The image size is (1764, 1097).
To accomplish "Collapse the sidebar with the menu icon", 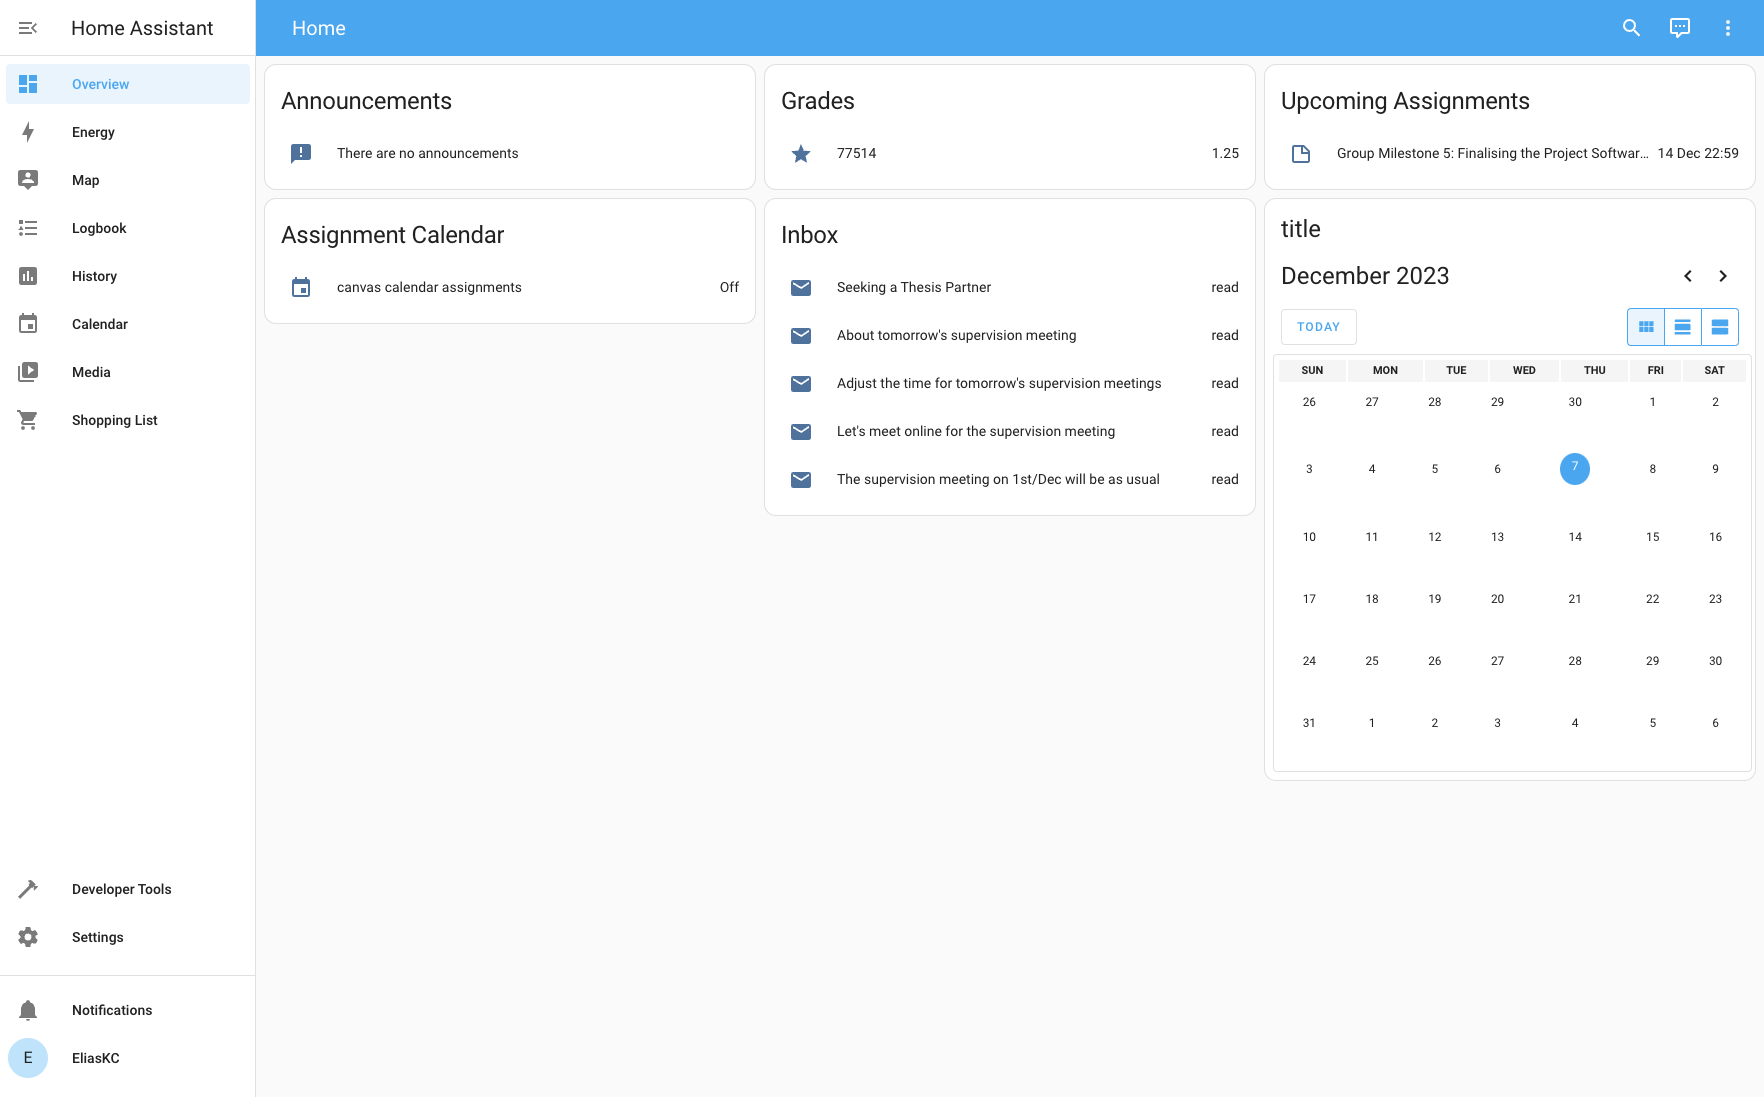I will [28, 28].
